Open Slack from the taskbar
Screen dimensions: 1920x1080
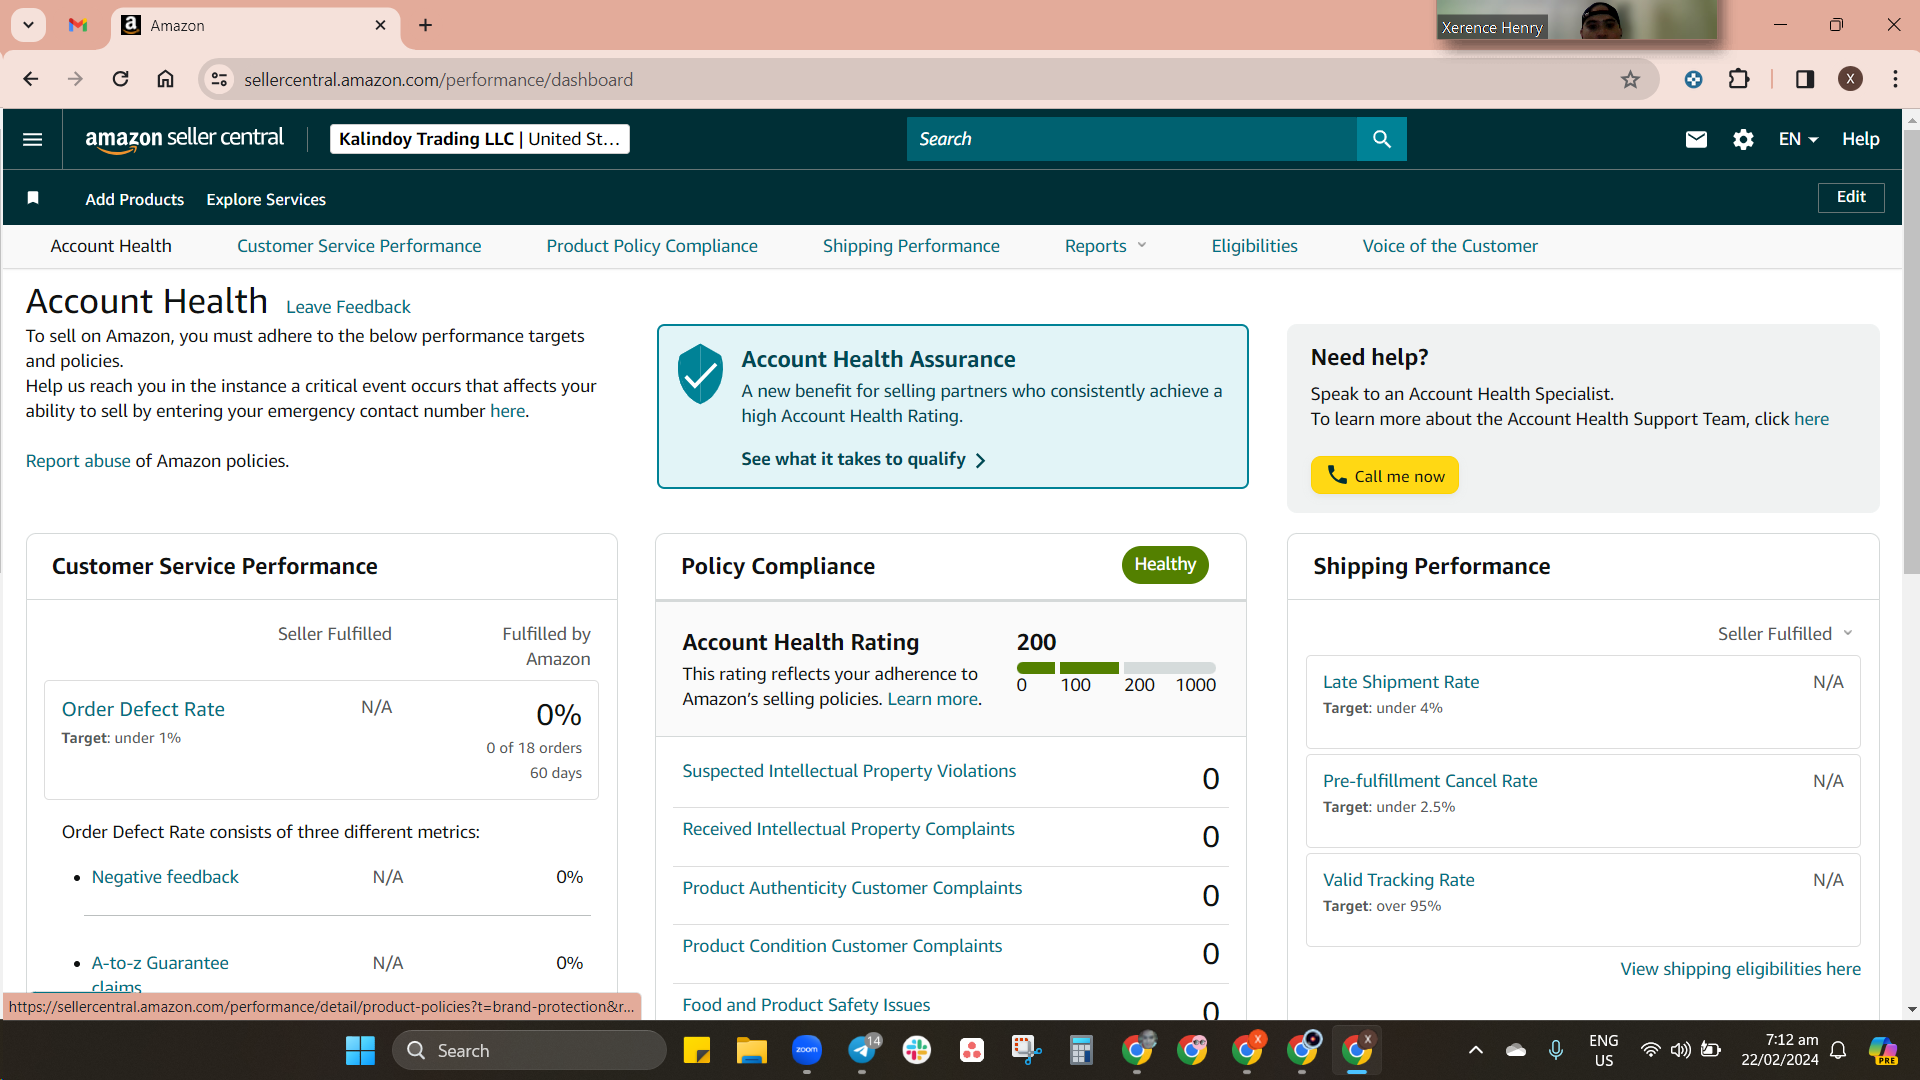[x=917, y=1050]
